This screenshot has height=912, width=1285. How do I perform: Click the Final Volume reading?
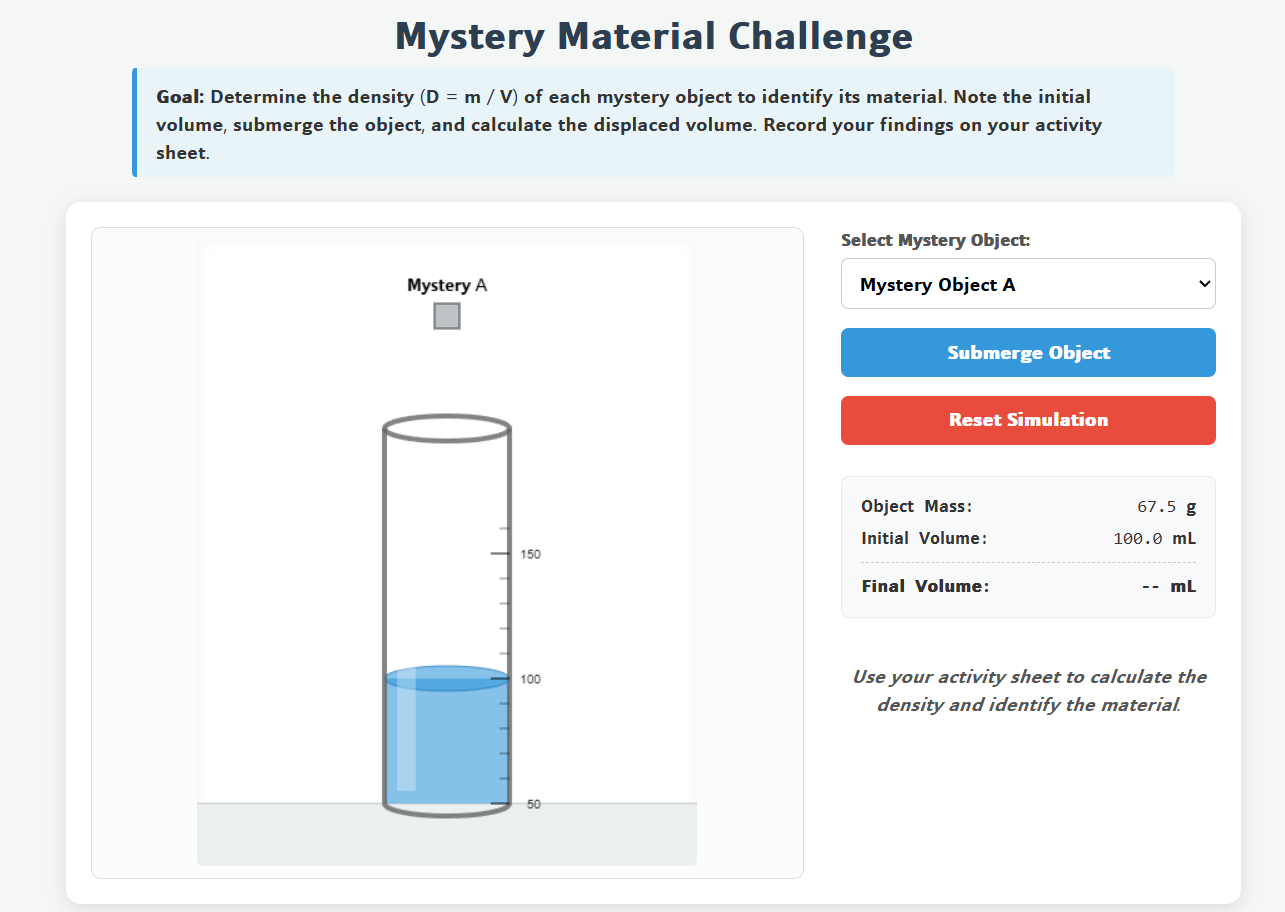(x=1168, y=586)
